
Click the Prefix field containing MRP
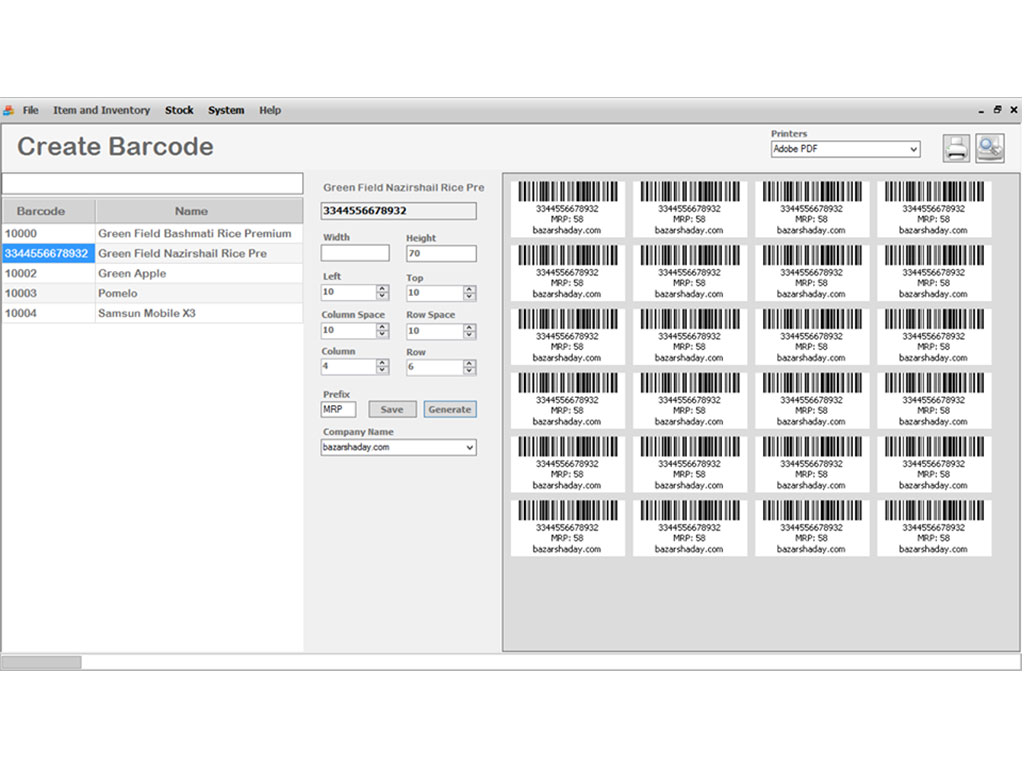point(338,409)
